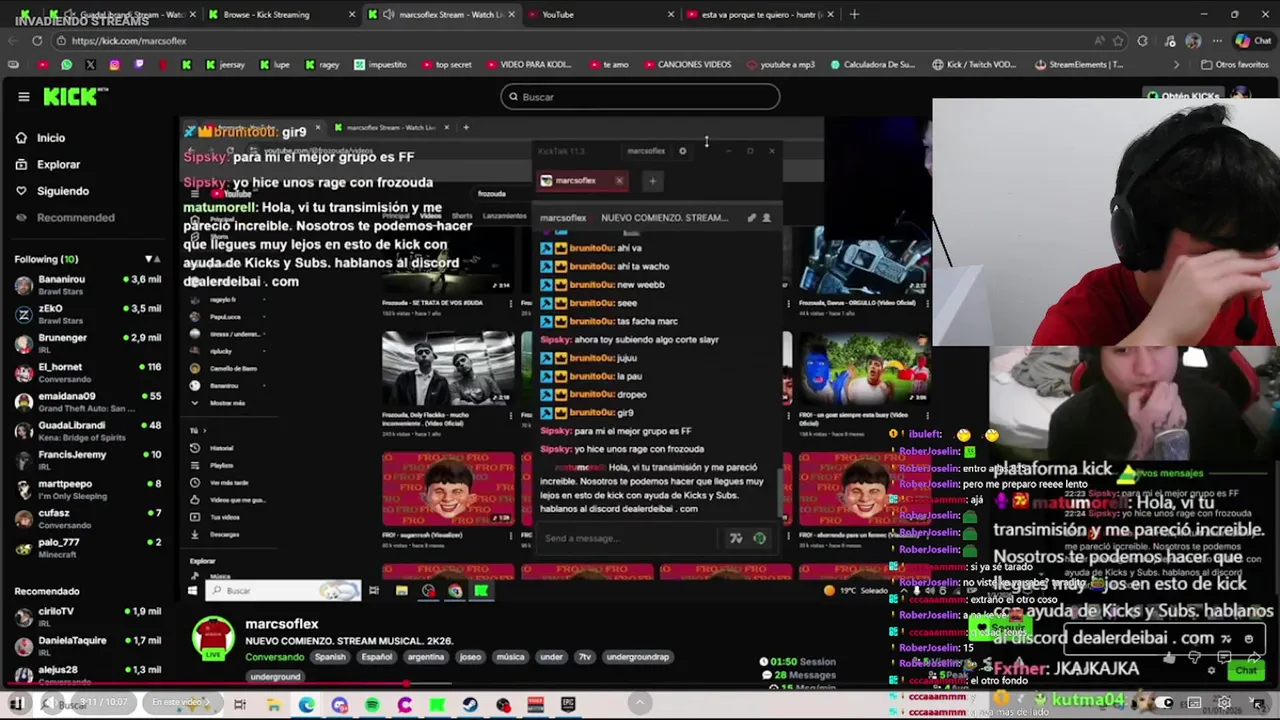Close the marcsoflex tab in KickTalk
The height and width of the screenshot is (720, 1280).
tap(619, 181)
